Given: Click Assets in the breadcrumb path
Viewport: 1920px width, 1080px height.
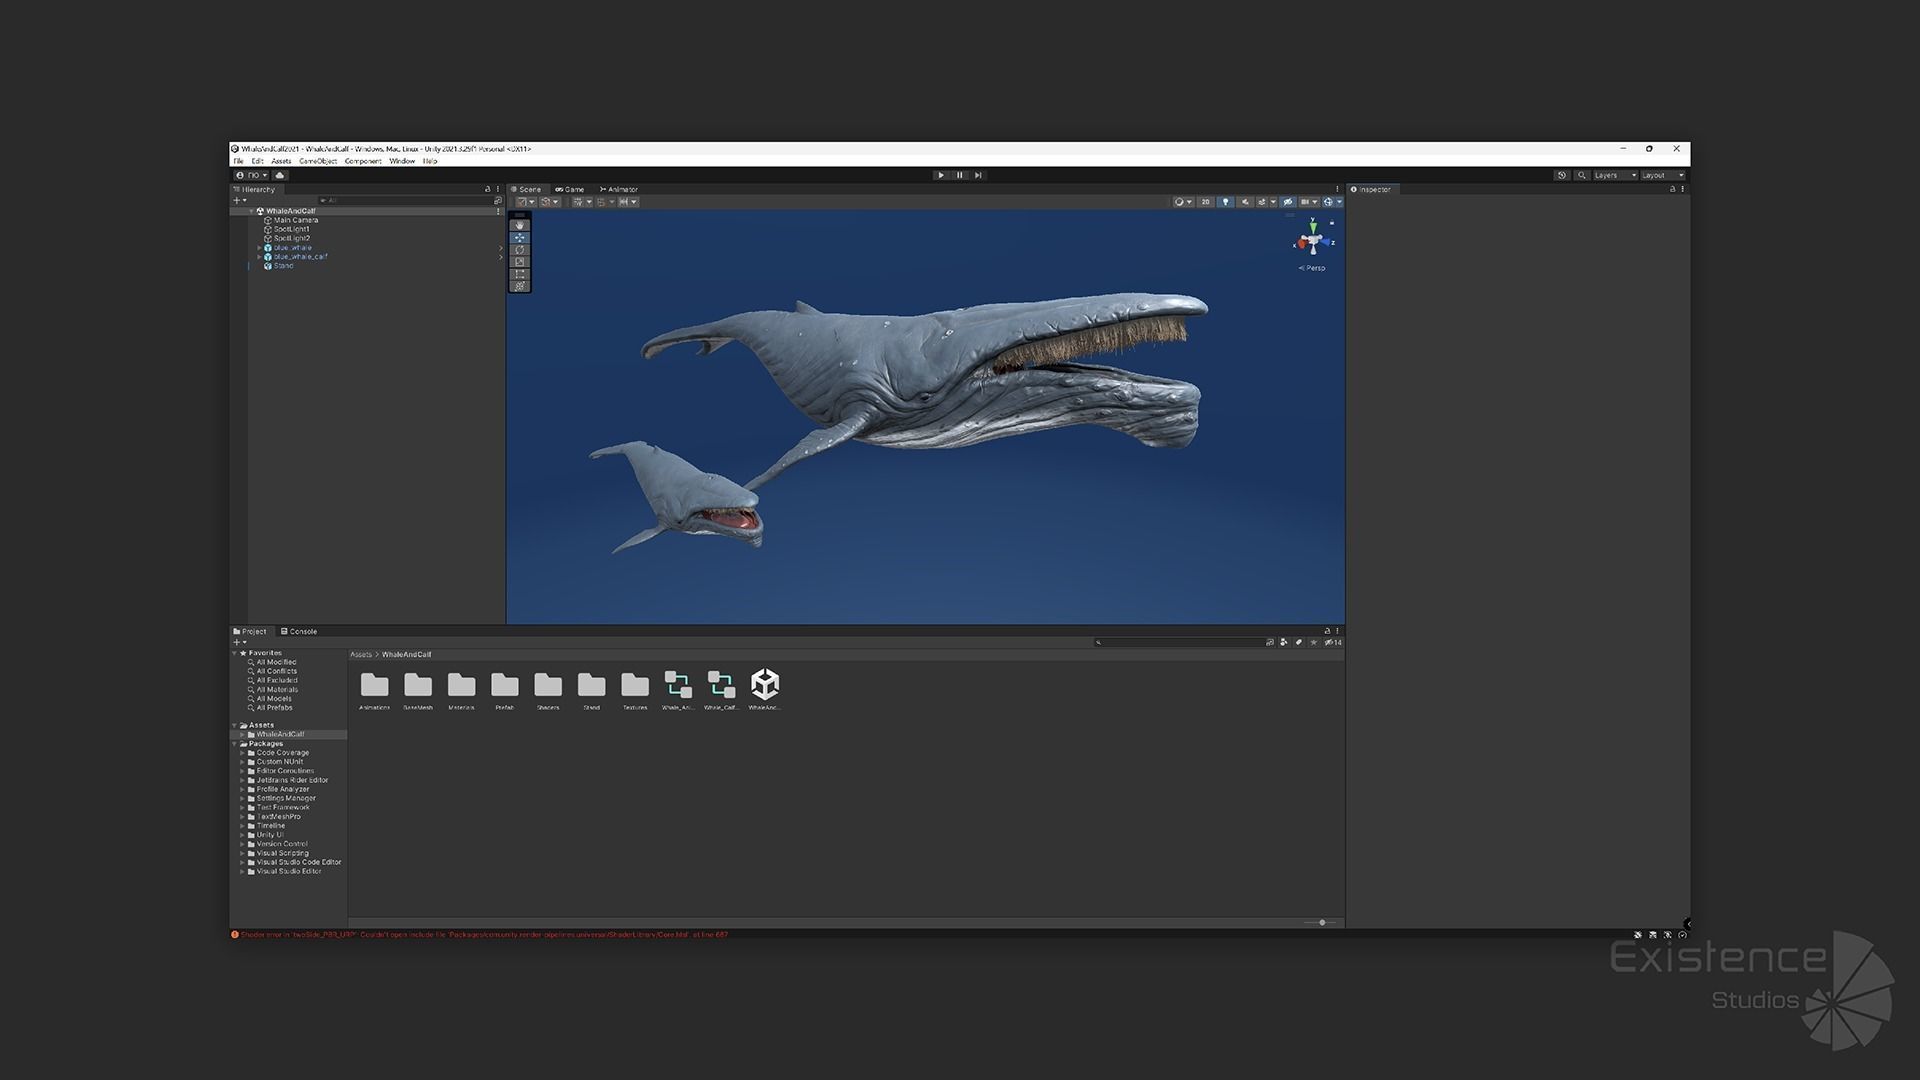Looking at the screenshot, I should (361, 655).
